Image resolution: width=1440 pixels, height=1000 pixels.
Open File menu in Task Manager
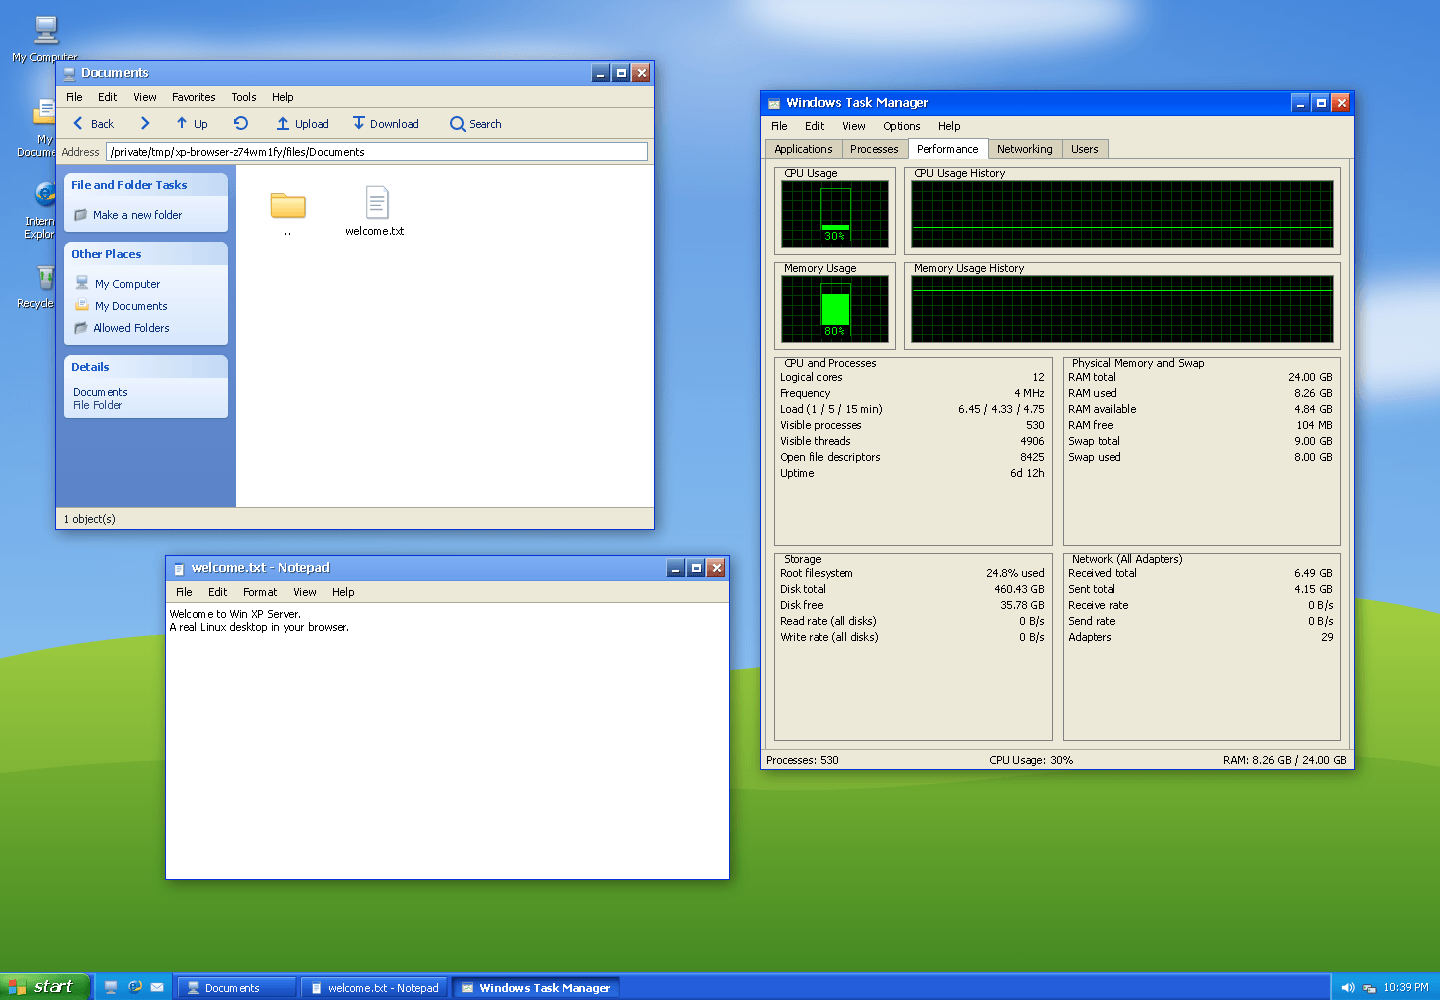[x=779, y=126]
